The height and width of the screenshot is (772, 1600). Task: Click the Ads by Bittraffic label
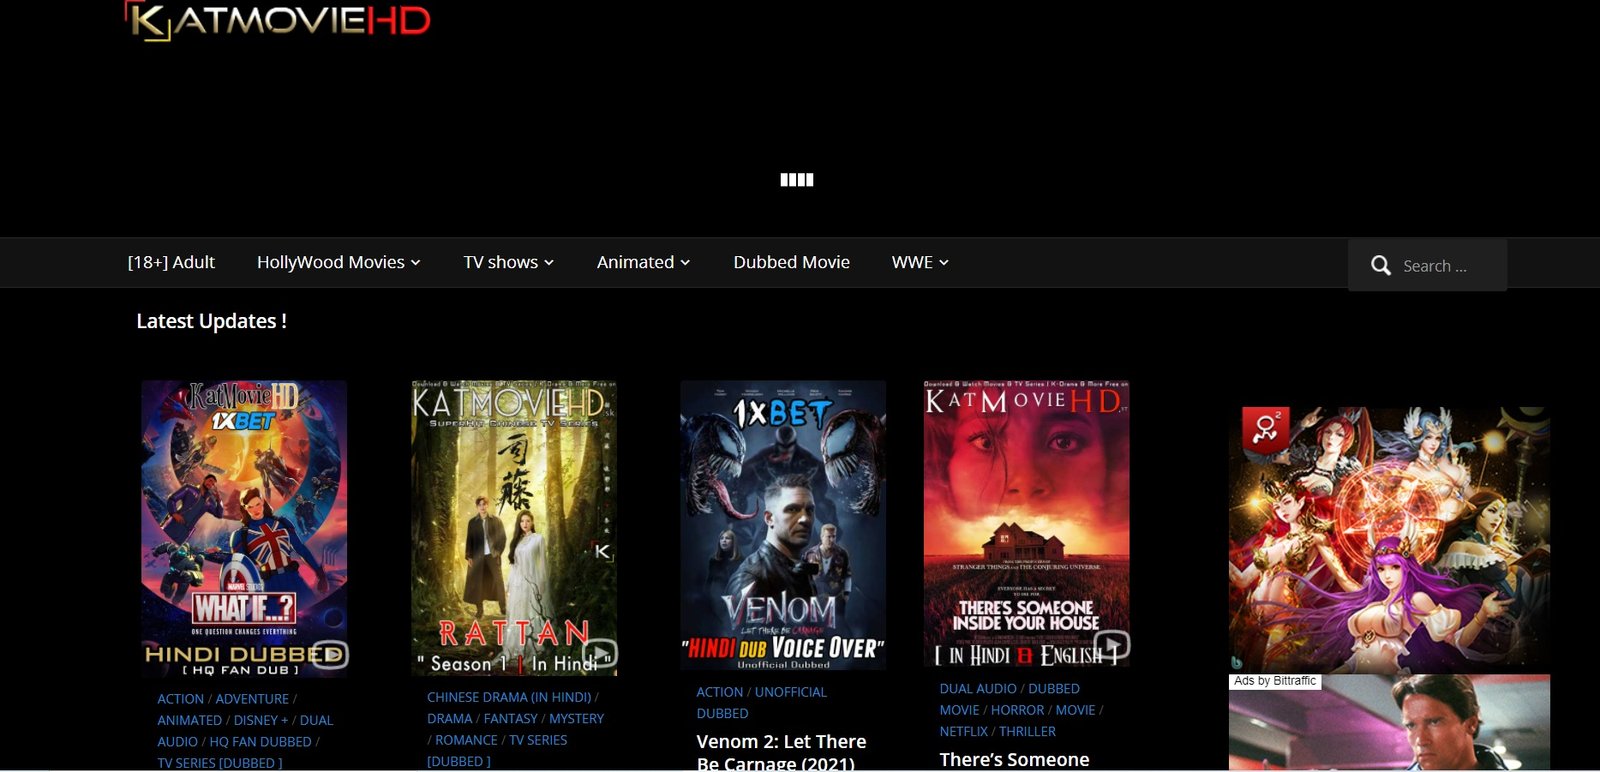[1275, 681]
